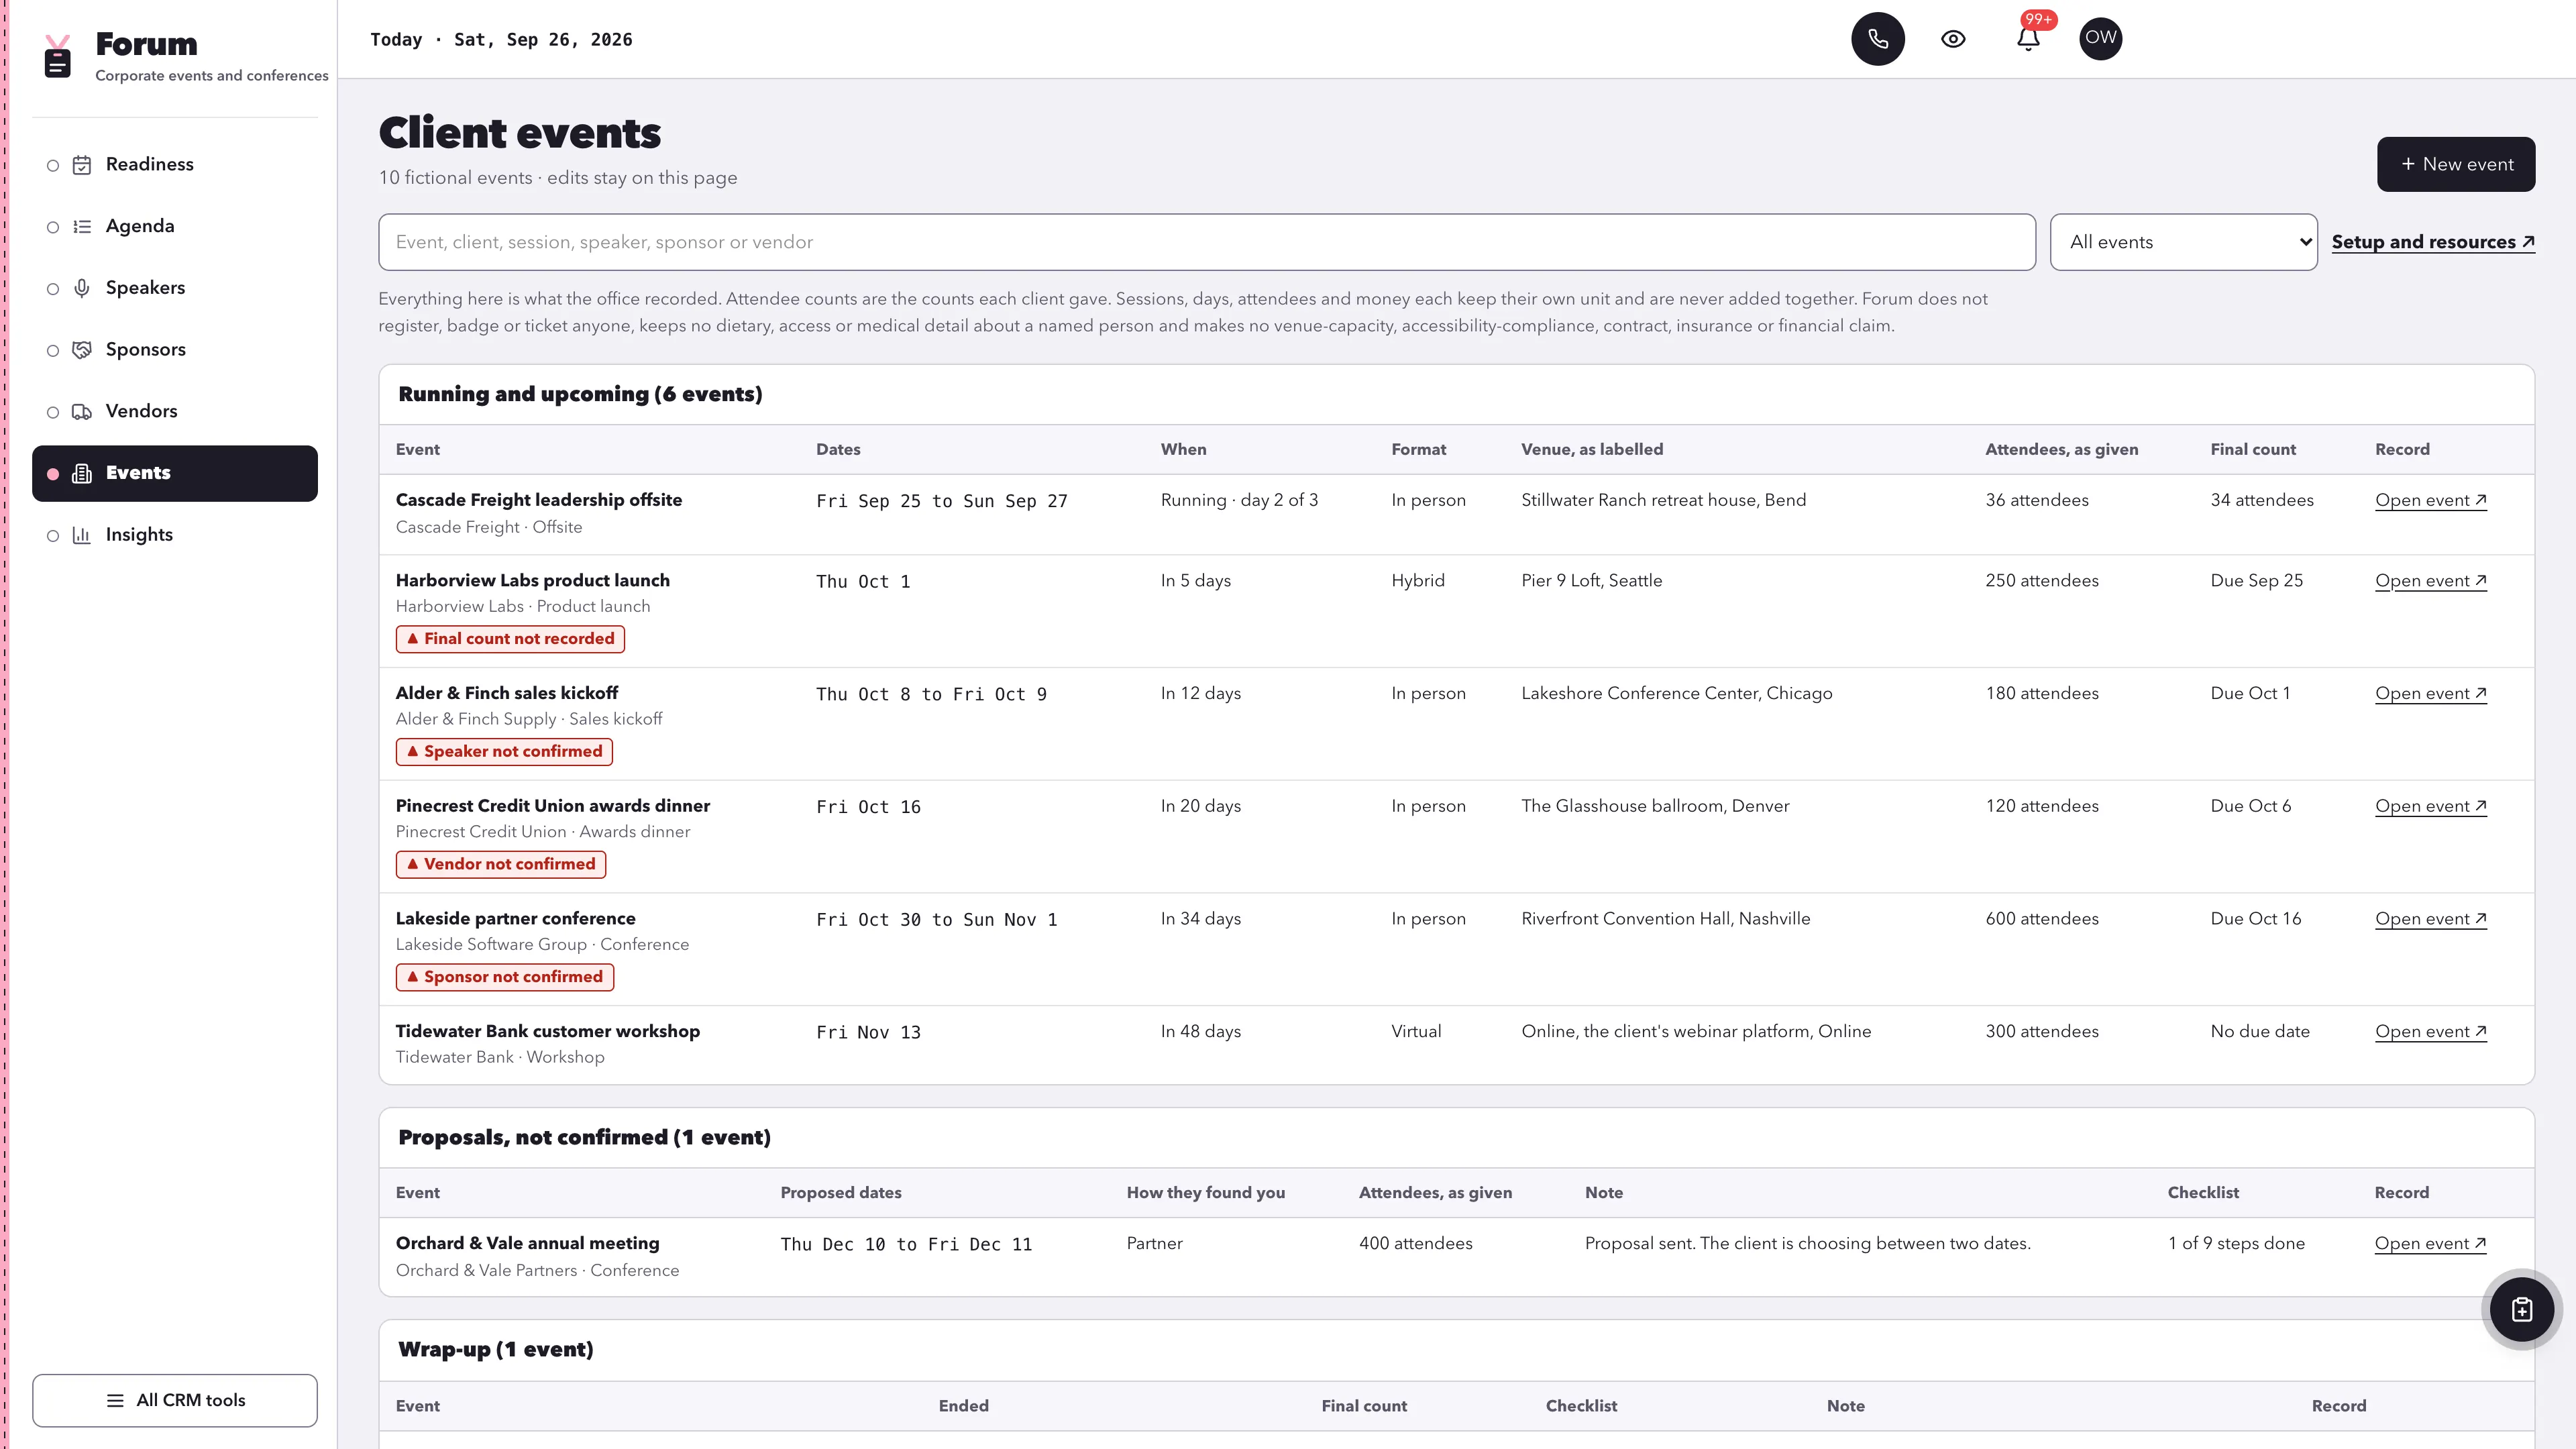Open event for Harborview Labs product launch
The width and height of the screenshot is (2576, 1449).
coord(2430,581)
